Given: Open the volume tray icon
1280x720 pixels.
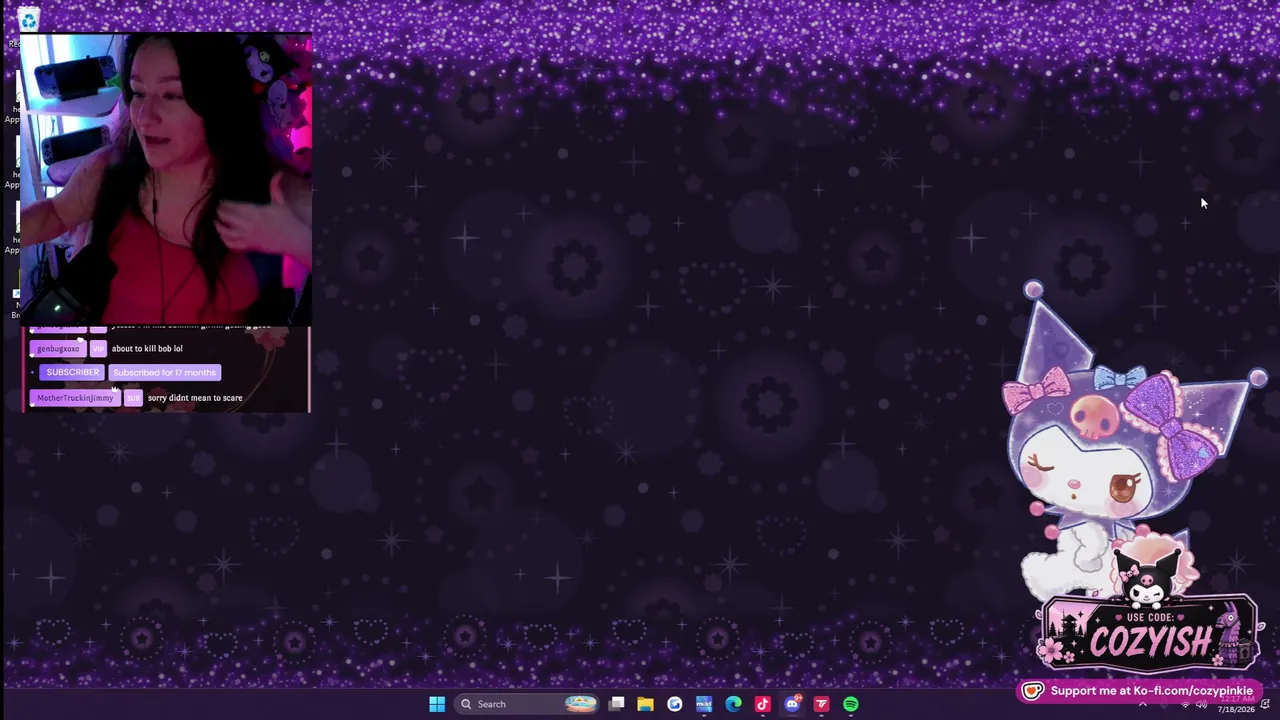Looking at the screenshot, I should tap(1200, 704).
